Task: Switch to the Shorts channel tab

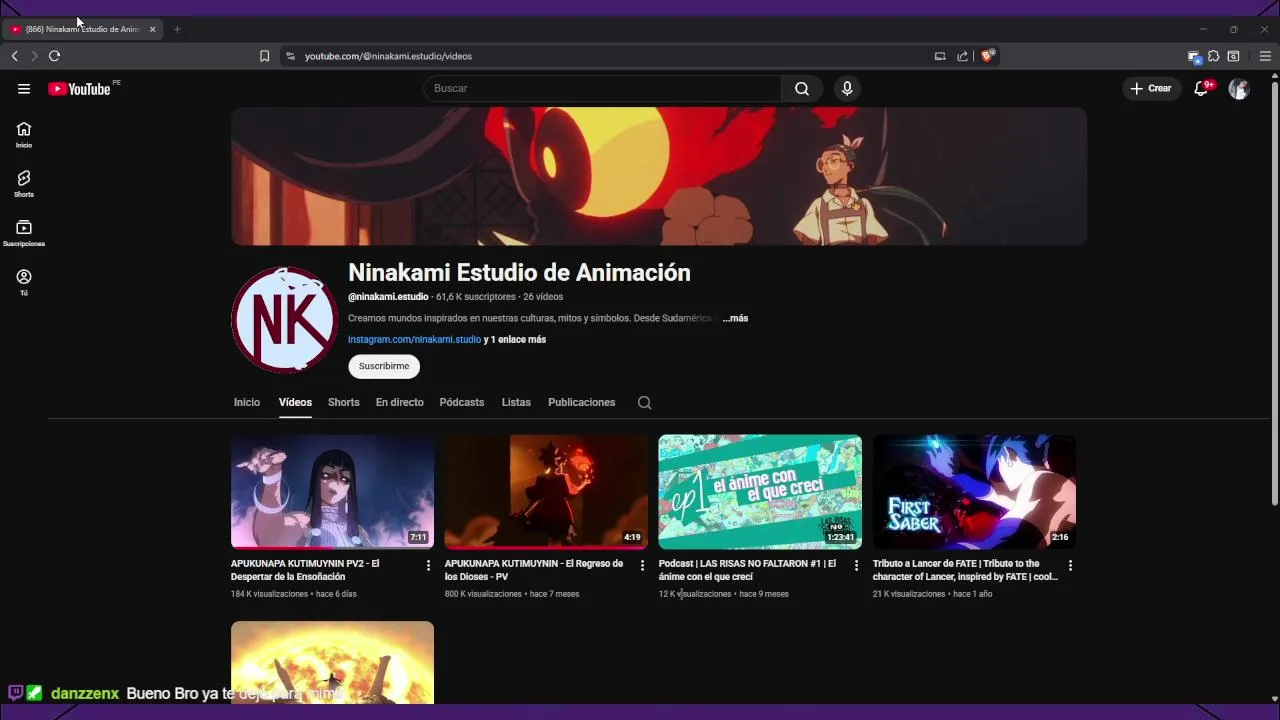Action: pos(343,402)
